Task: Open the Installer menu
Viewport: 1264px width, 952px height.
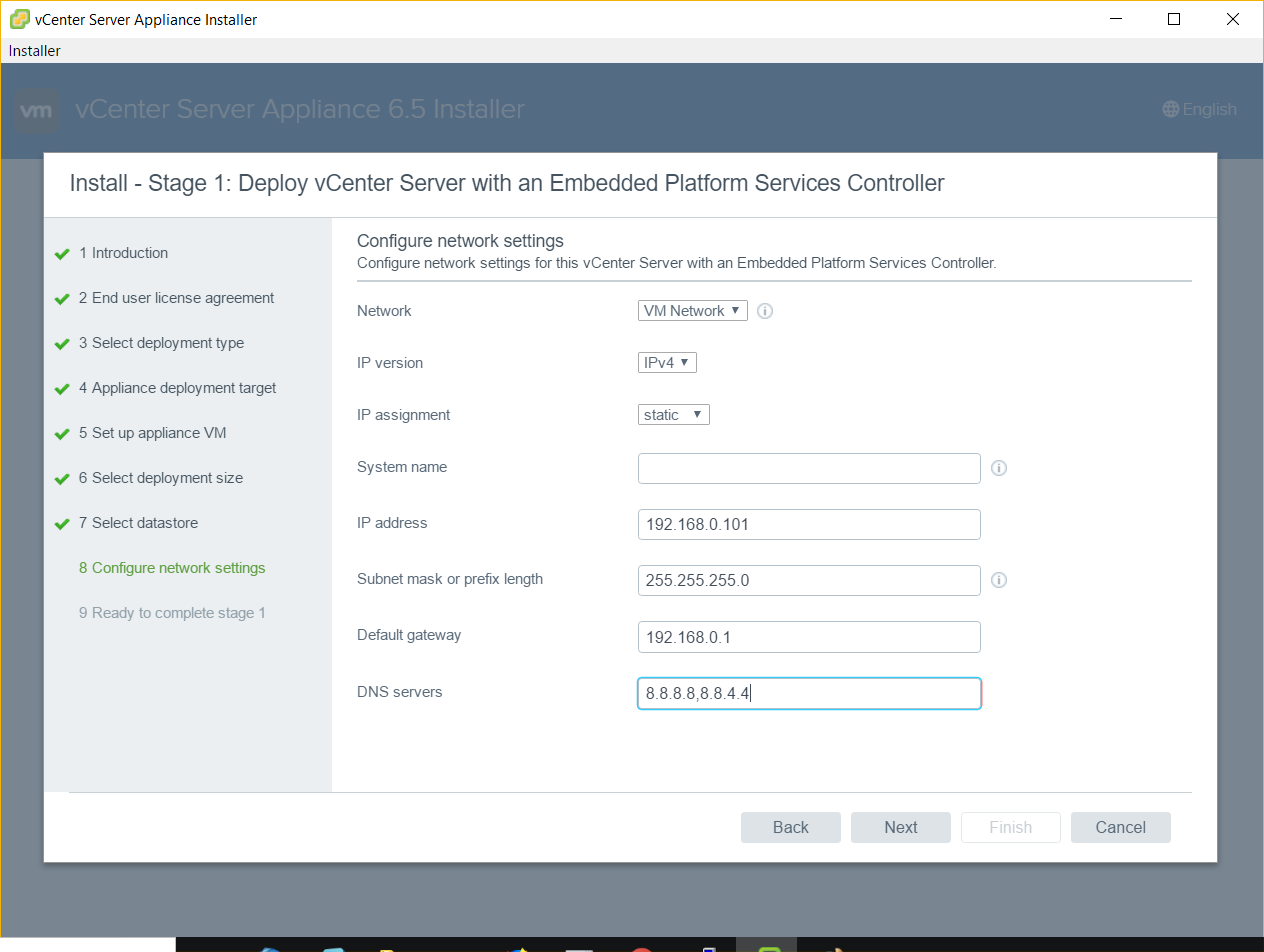Action: click(x=35, y=51)
